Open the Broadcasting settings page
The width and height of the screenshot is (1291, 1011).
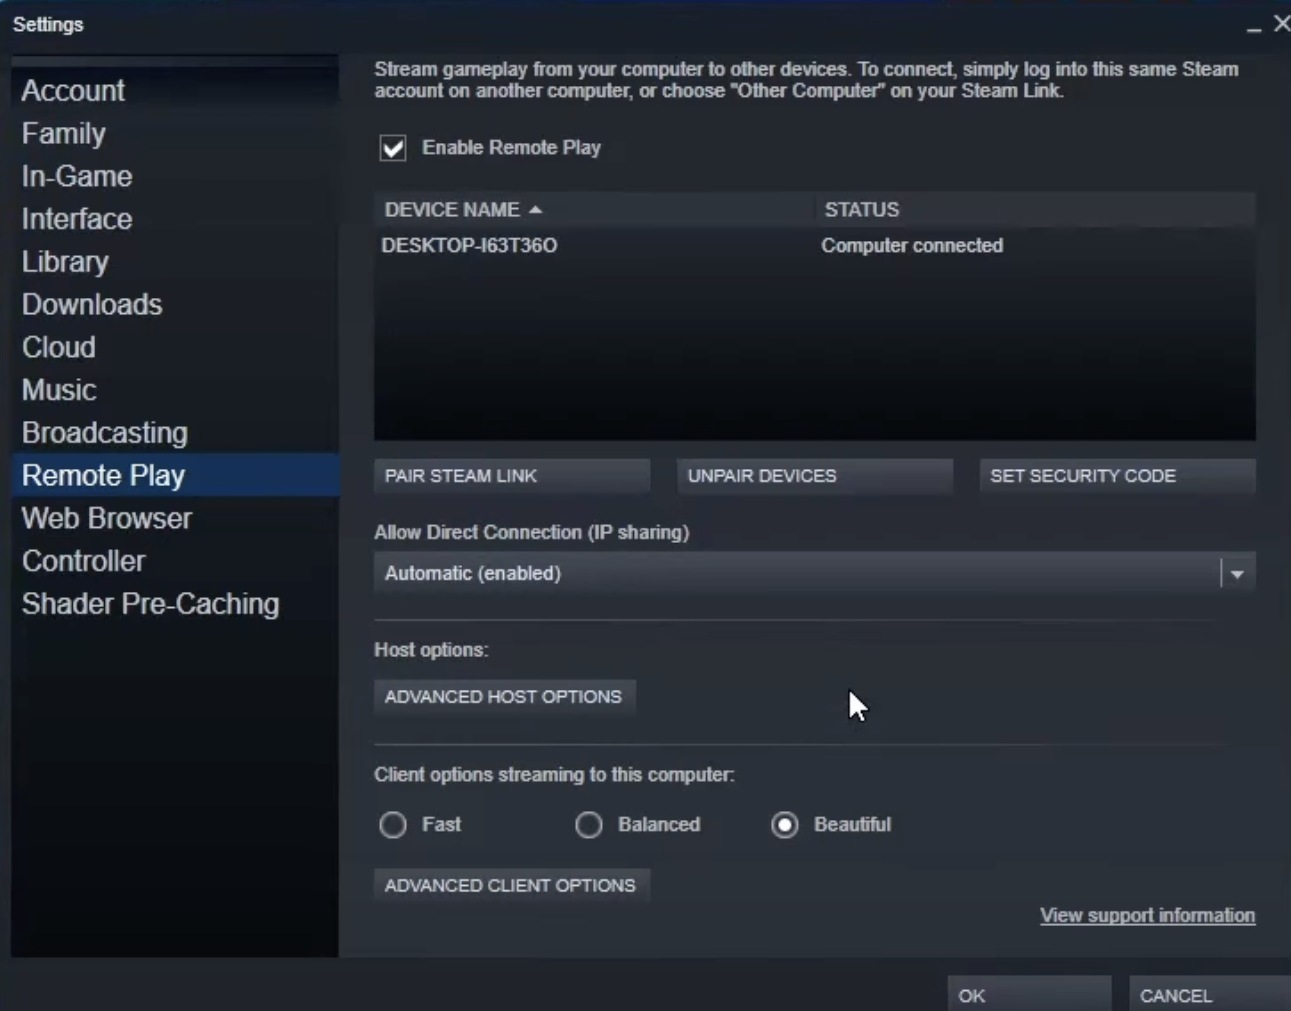coord(105,432)
